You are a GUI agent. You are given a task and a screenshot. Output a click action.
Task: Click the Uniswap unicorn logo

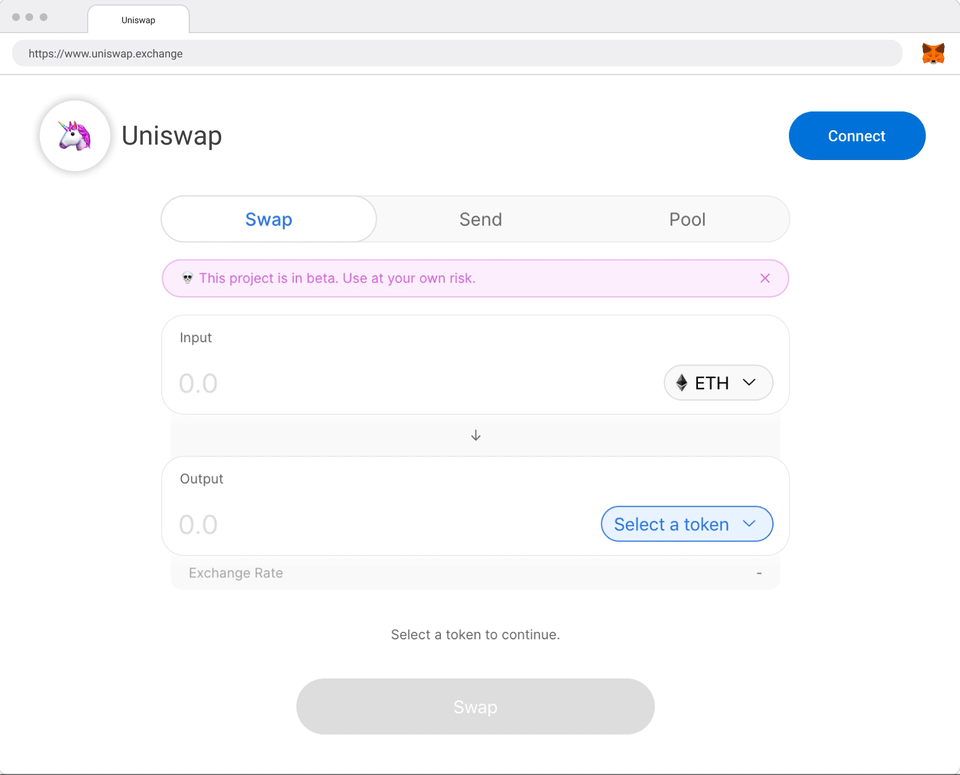point(75,136)
